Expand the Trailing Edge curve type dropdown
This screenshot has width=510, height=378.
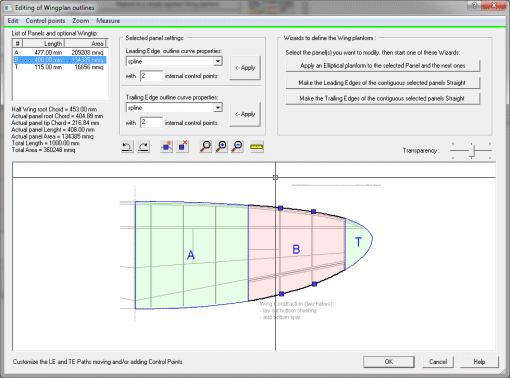(x=218, y=108)
